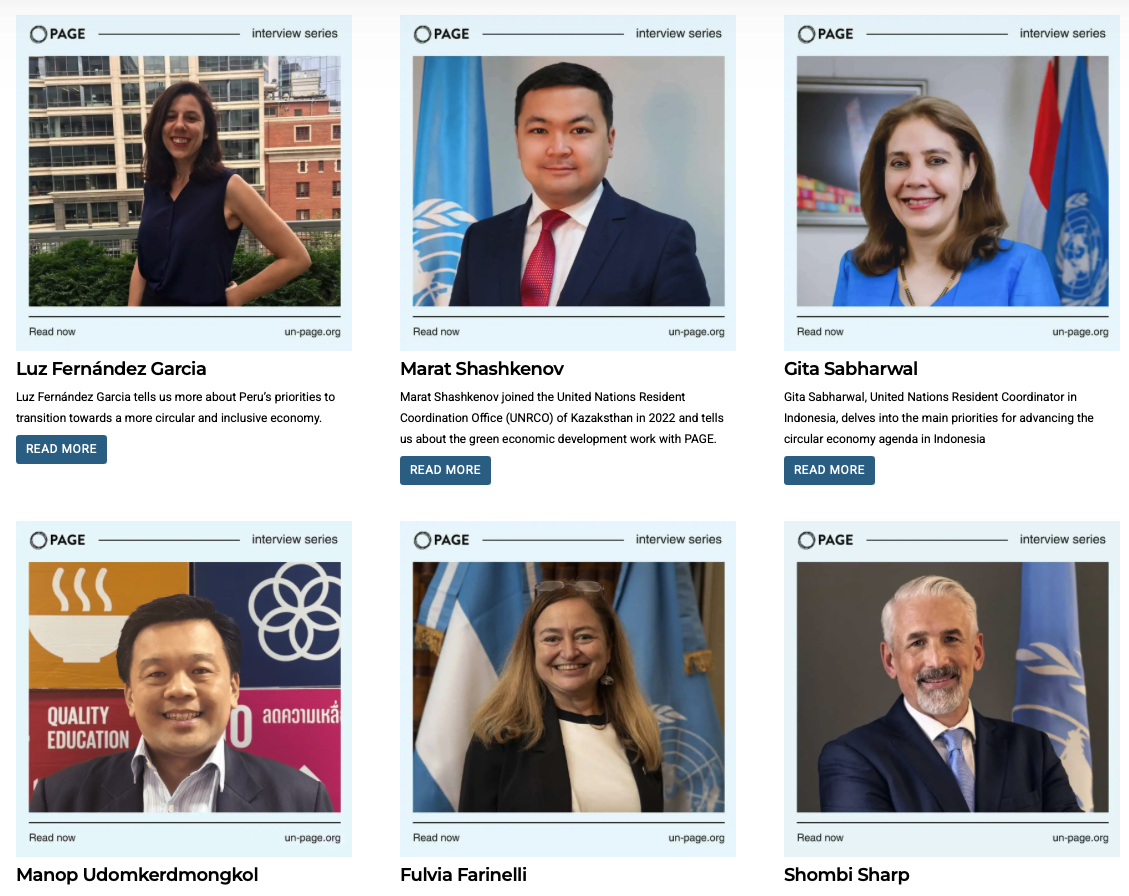This screenshot has width=1129, height=896.
Task: Open Read More for Marat Shashkenov
Action: 445,470
